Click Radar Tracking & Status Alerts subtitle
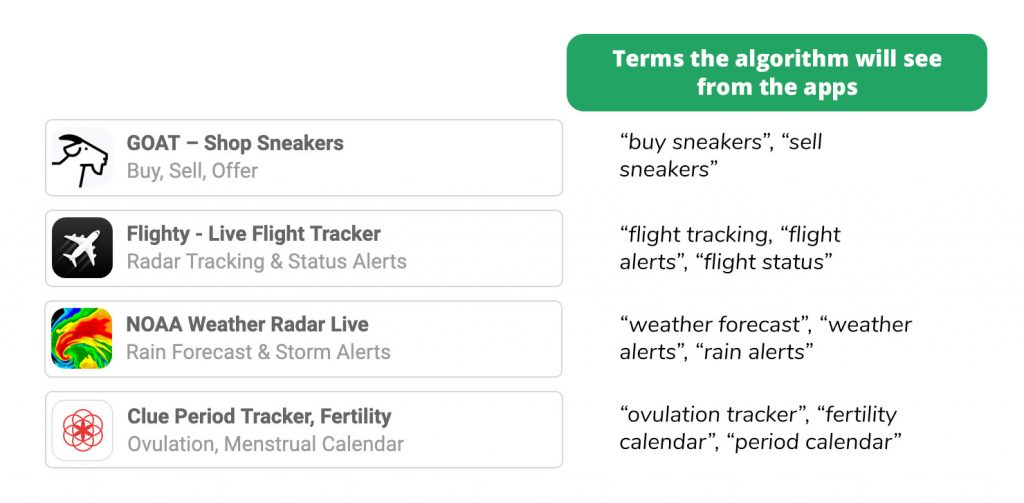 [x=266, y=261]
